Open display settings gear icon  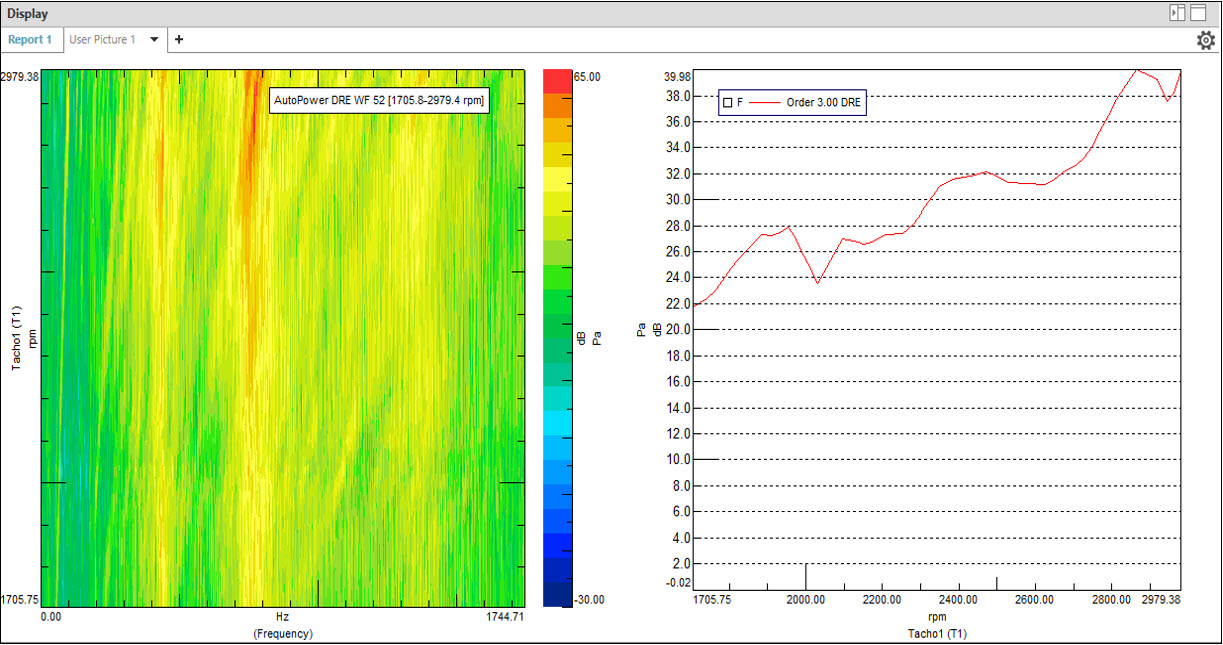(1206, 40)
